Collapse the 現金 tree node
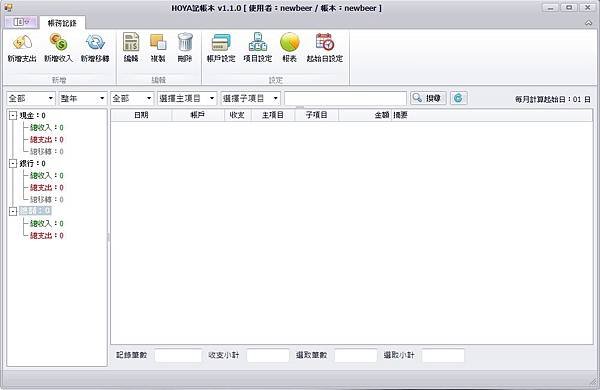Image resolution: width=600 pixels, height=390 pixels. pyautogui.click(x=13, y=115)
